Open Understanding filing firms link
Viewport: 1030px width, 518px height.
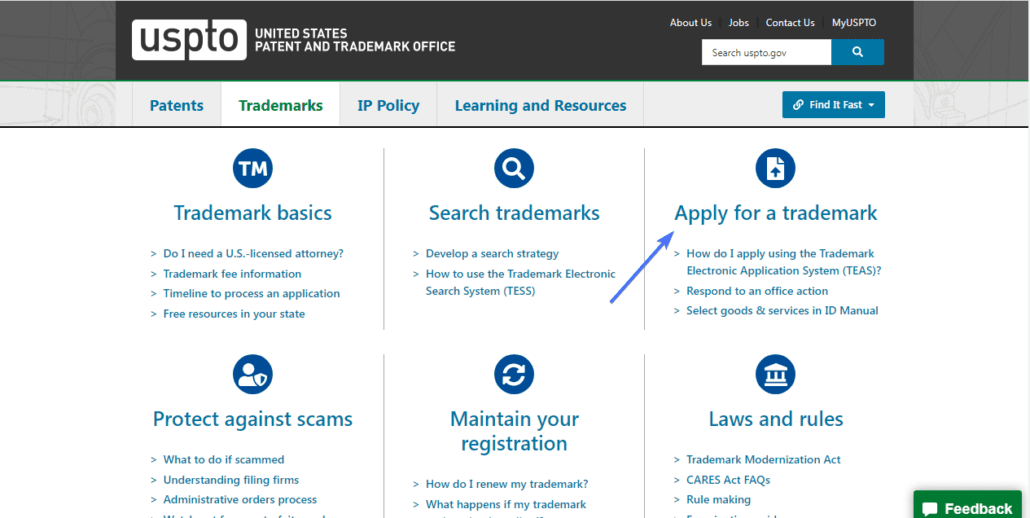tap(231, 480)
